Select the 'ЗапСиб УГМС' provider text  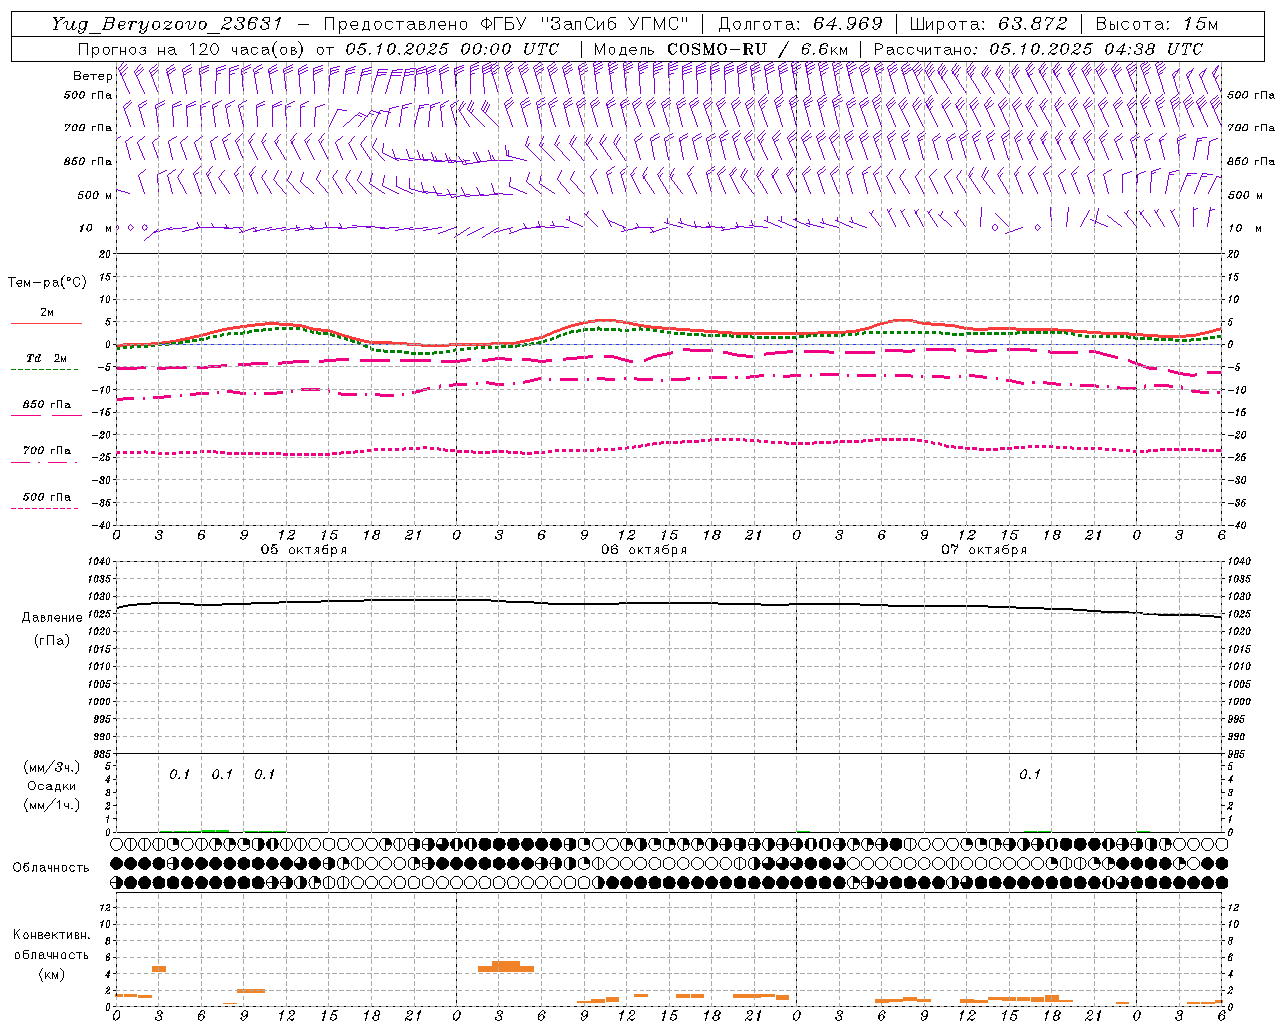pos(615,24)
